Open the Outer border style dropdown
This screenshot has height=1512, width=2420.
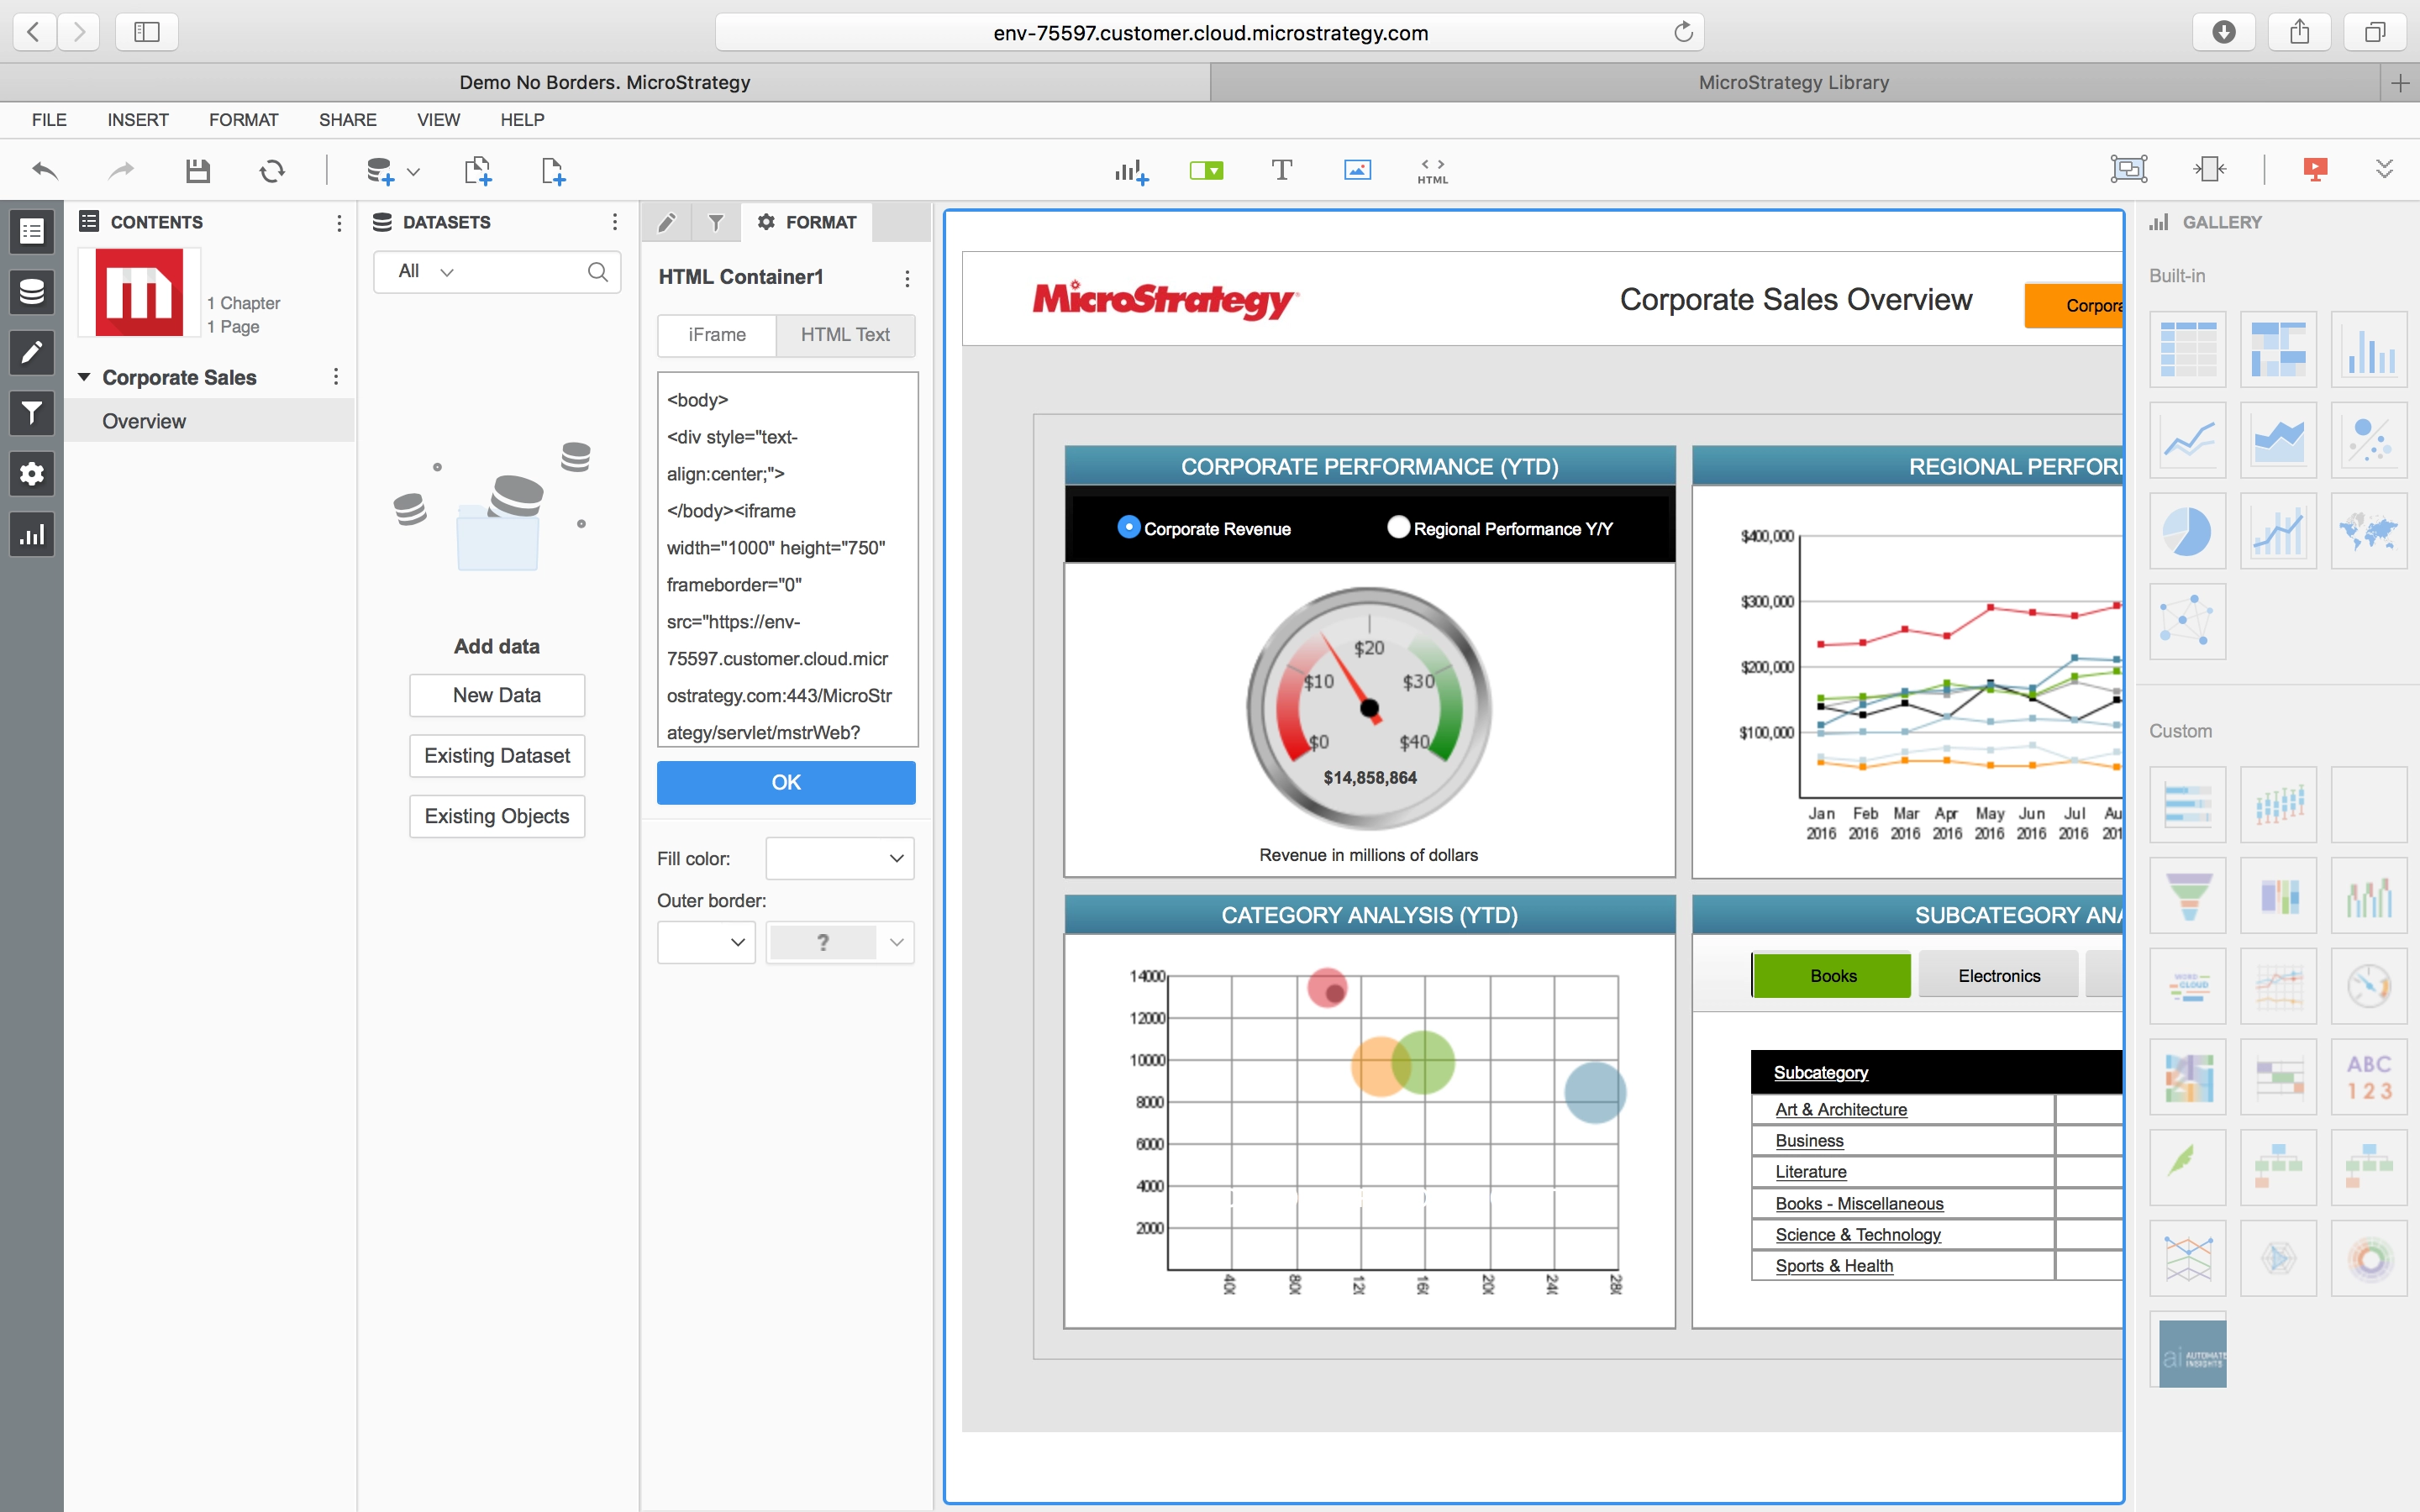point(706,942)
